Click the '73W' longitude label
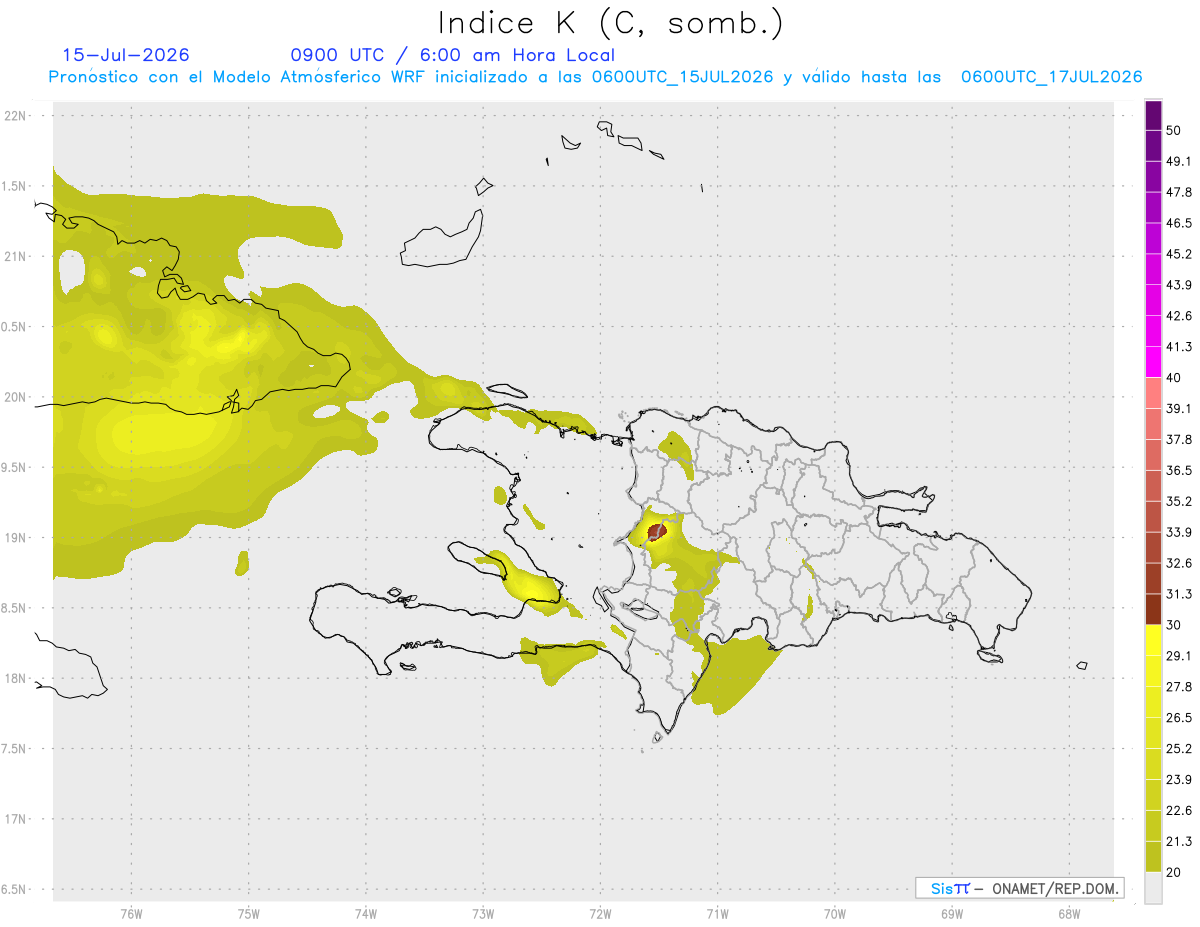Screen dimensions: 1200x927 (483, 915)
